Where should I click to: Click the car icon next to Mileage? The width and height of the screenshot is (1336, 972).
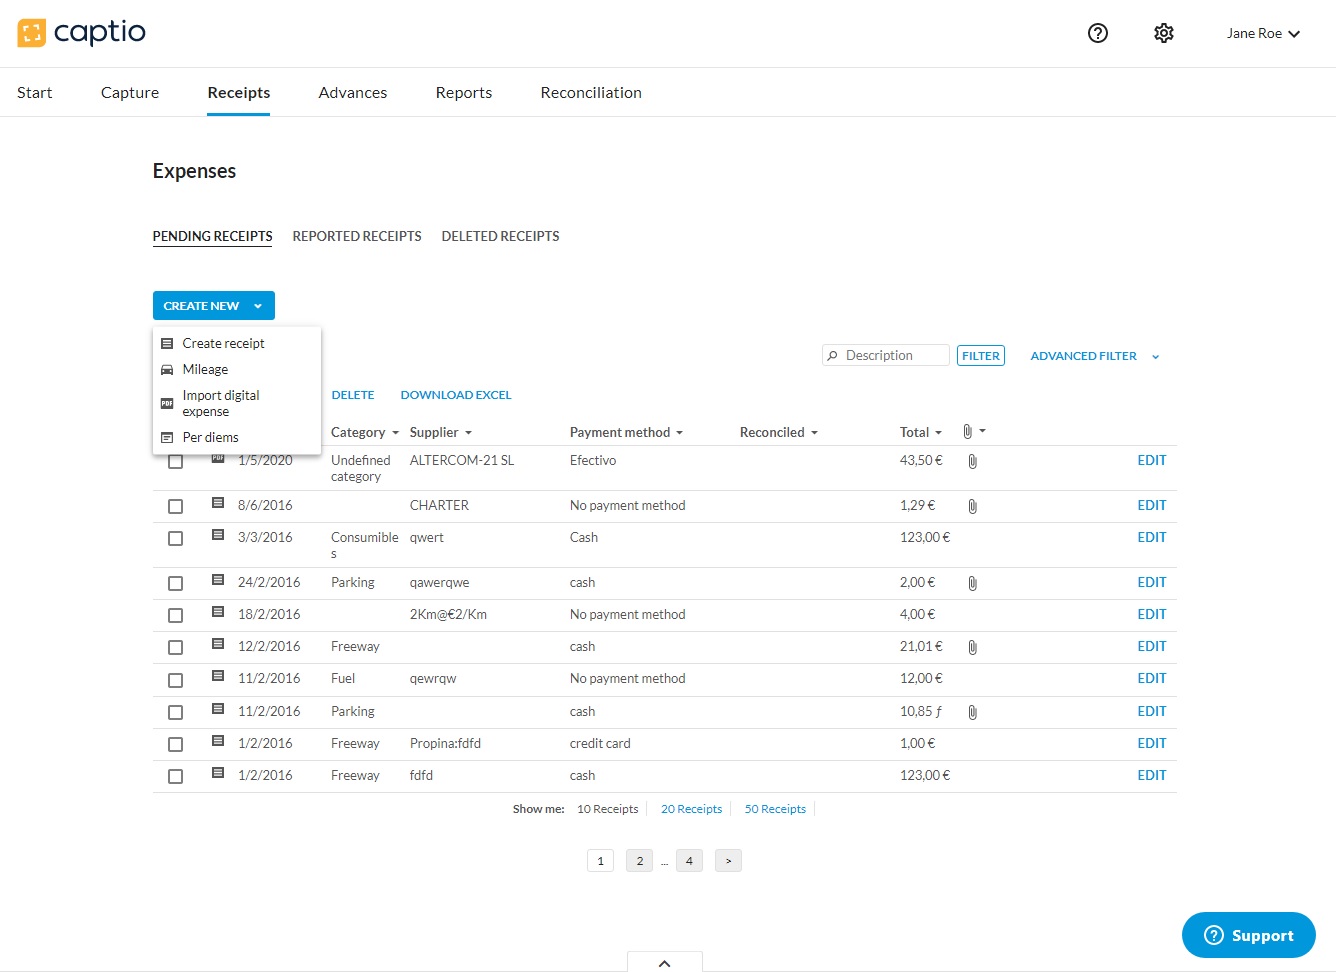click(x=167, y=370)
